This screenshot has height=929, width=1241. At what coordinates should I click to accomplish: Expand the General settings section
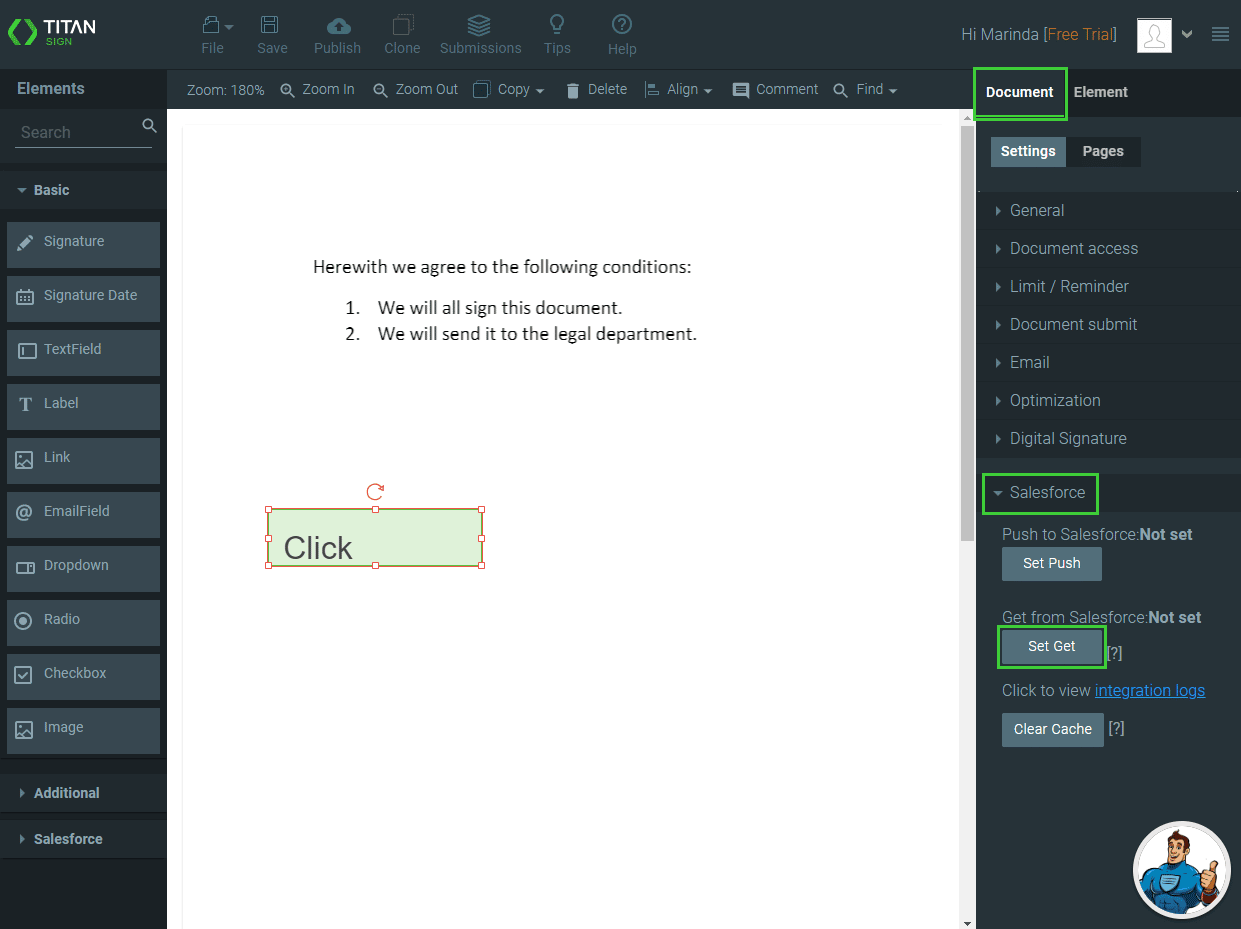1037,210
